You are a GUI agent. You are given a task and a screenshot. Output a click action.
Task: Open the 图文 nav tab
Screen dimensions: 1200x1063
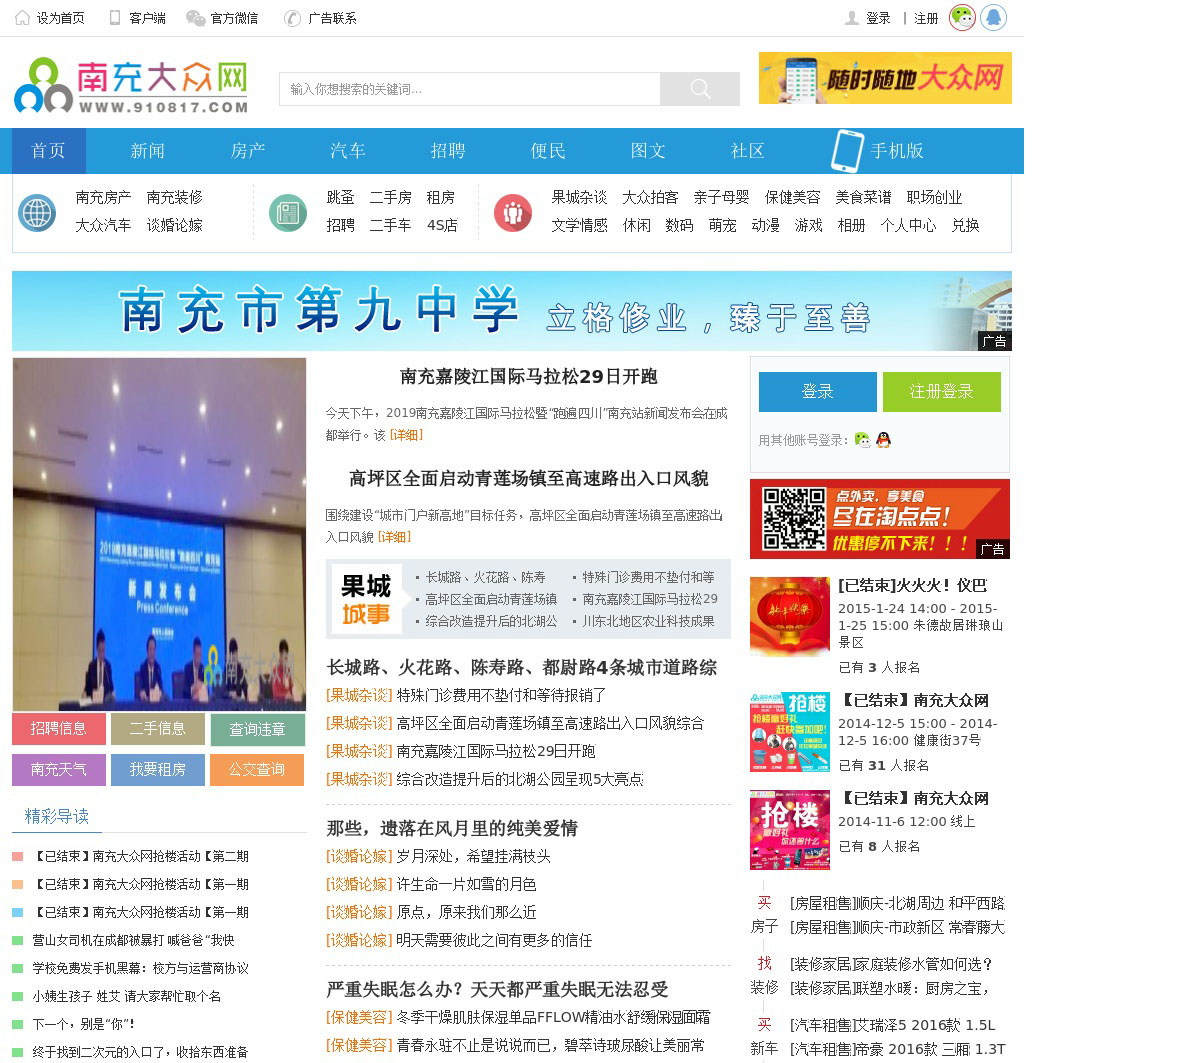click(648, 151)
